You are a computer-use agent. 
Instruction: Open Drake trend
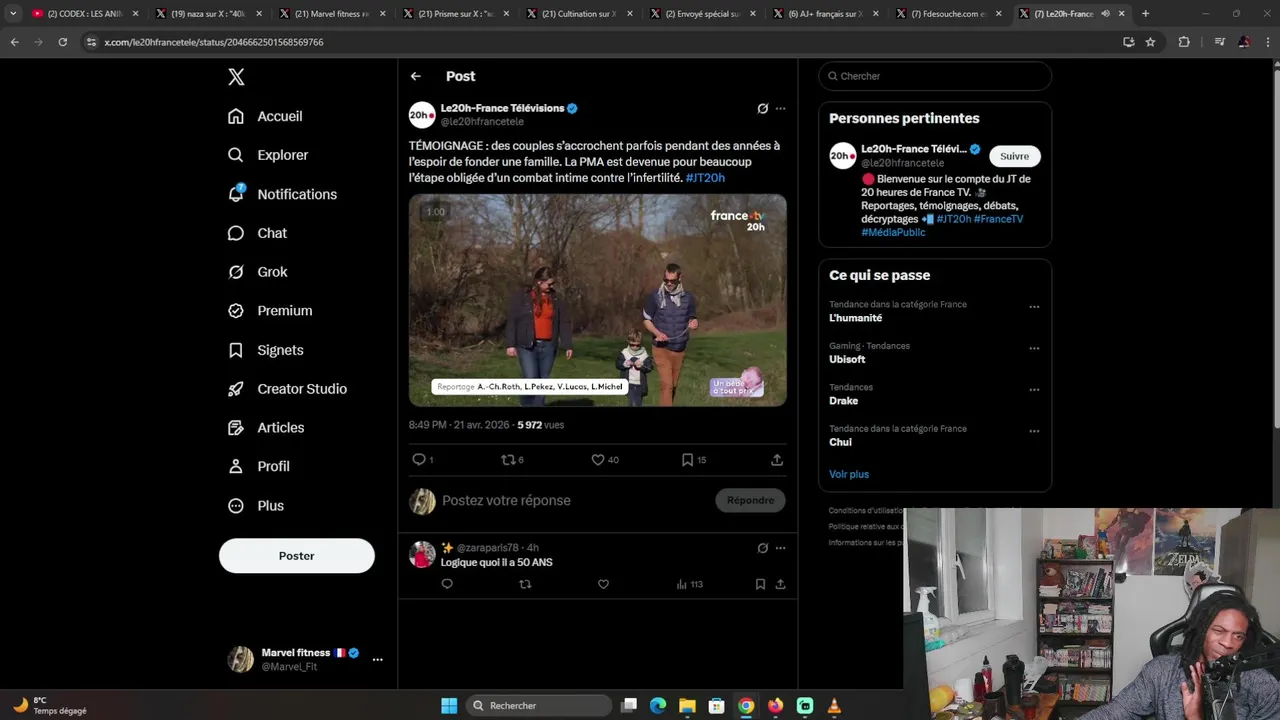coord(843,401)
